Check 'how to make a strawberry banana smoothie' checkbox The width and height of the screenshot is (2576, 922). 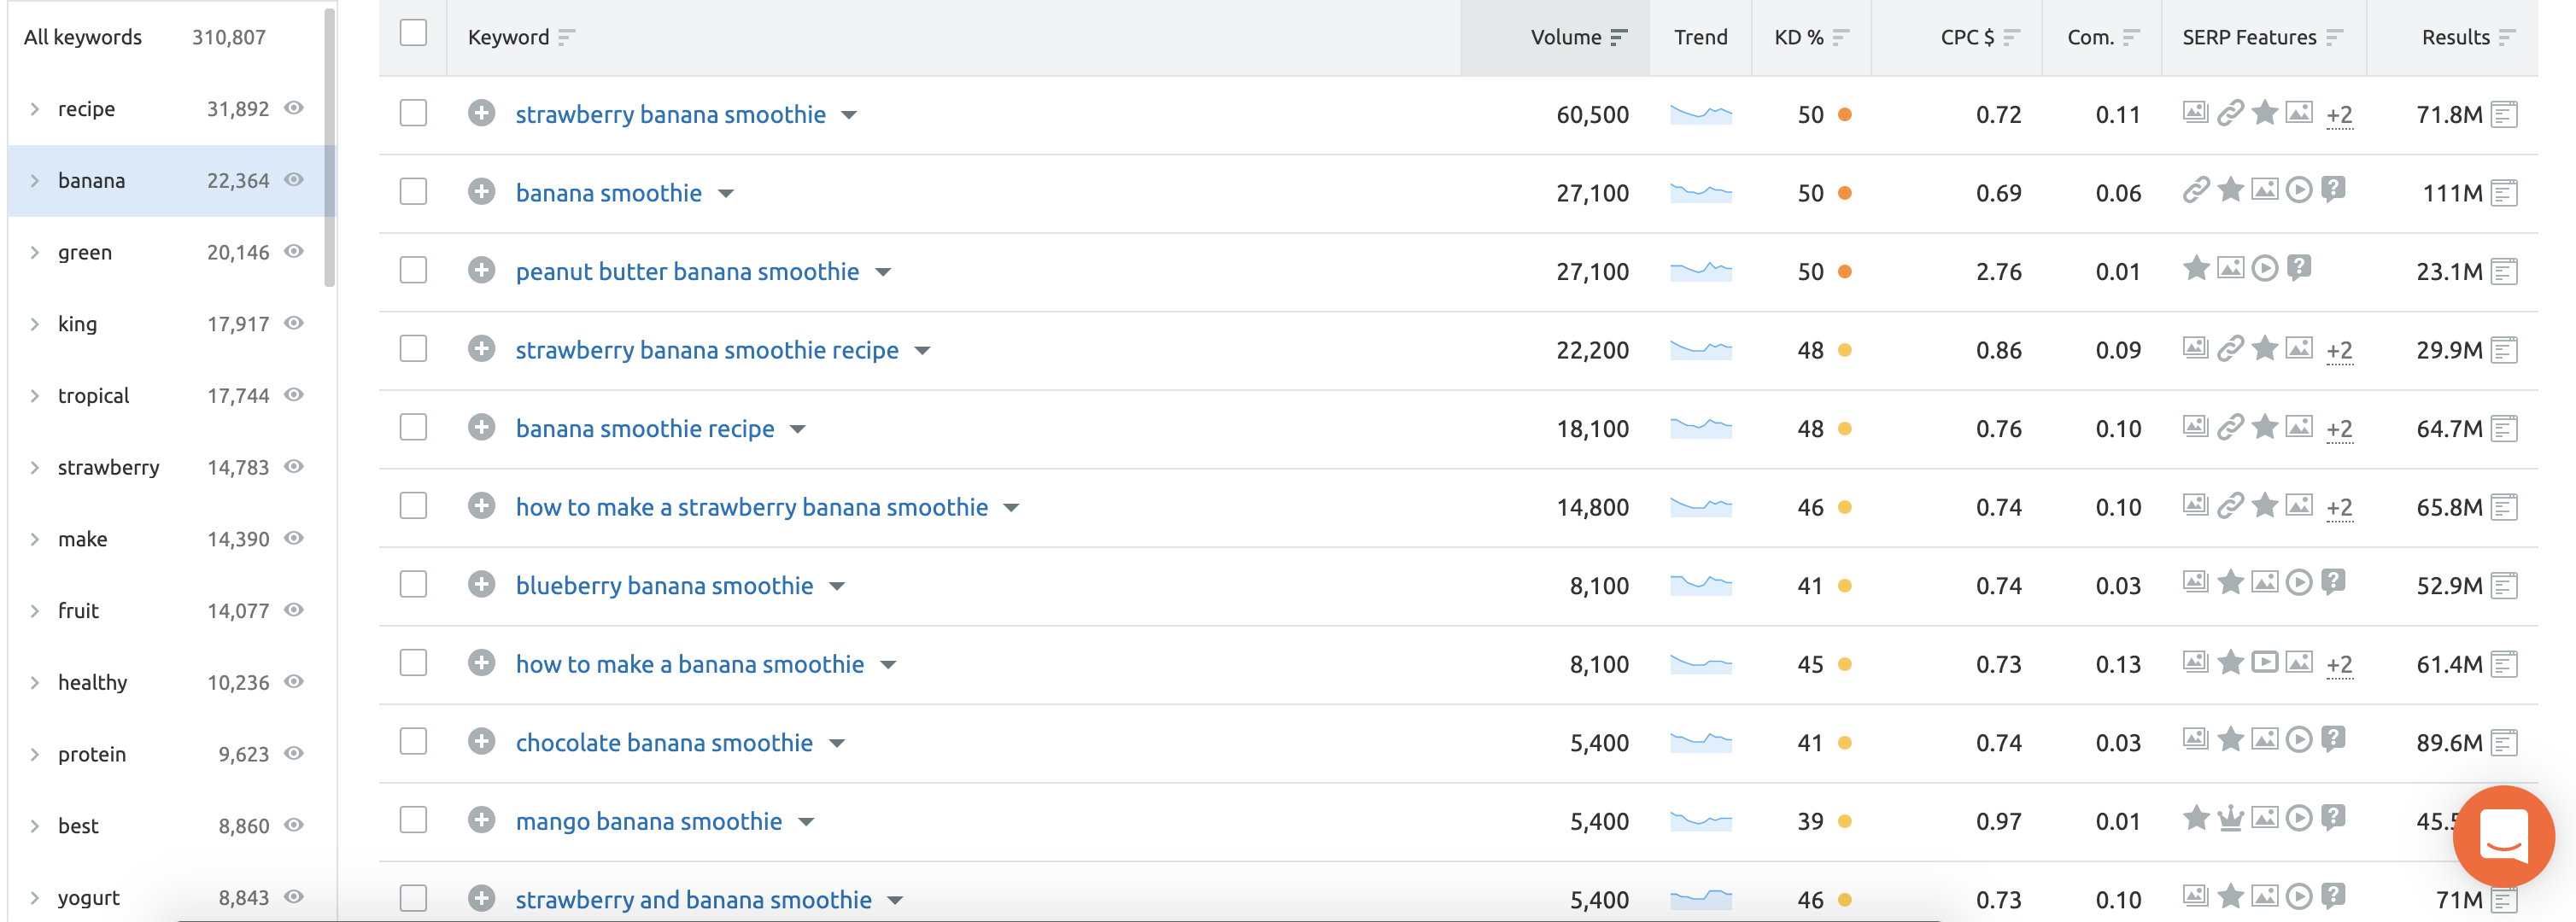(x=413, y=506)
